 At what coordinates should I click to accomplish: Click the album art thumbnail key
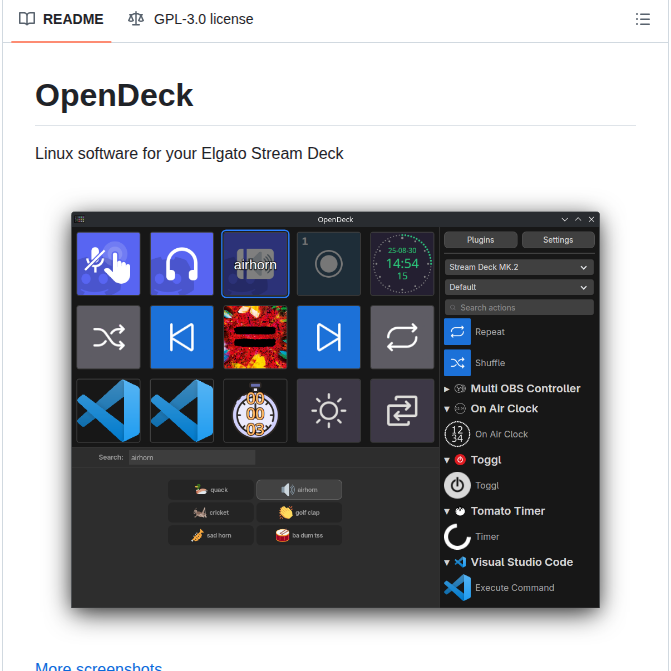coord(255,337)
